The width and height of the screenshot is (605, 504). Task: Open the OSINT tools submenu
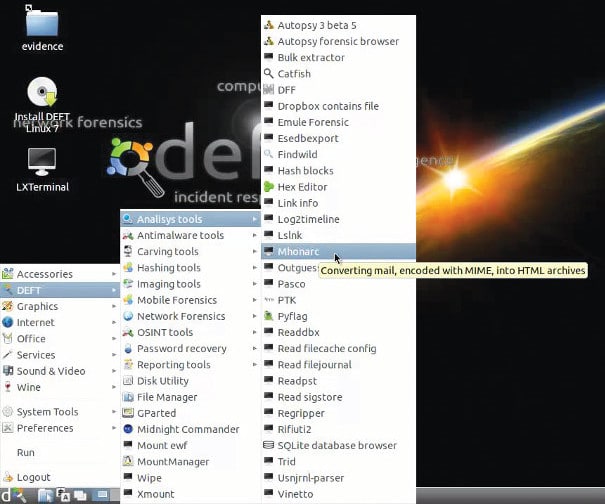point(191,332)
